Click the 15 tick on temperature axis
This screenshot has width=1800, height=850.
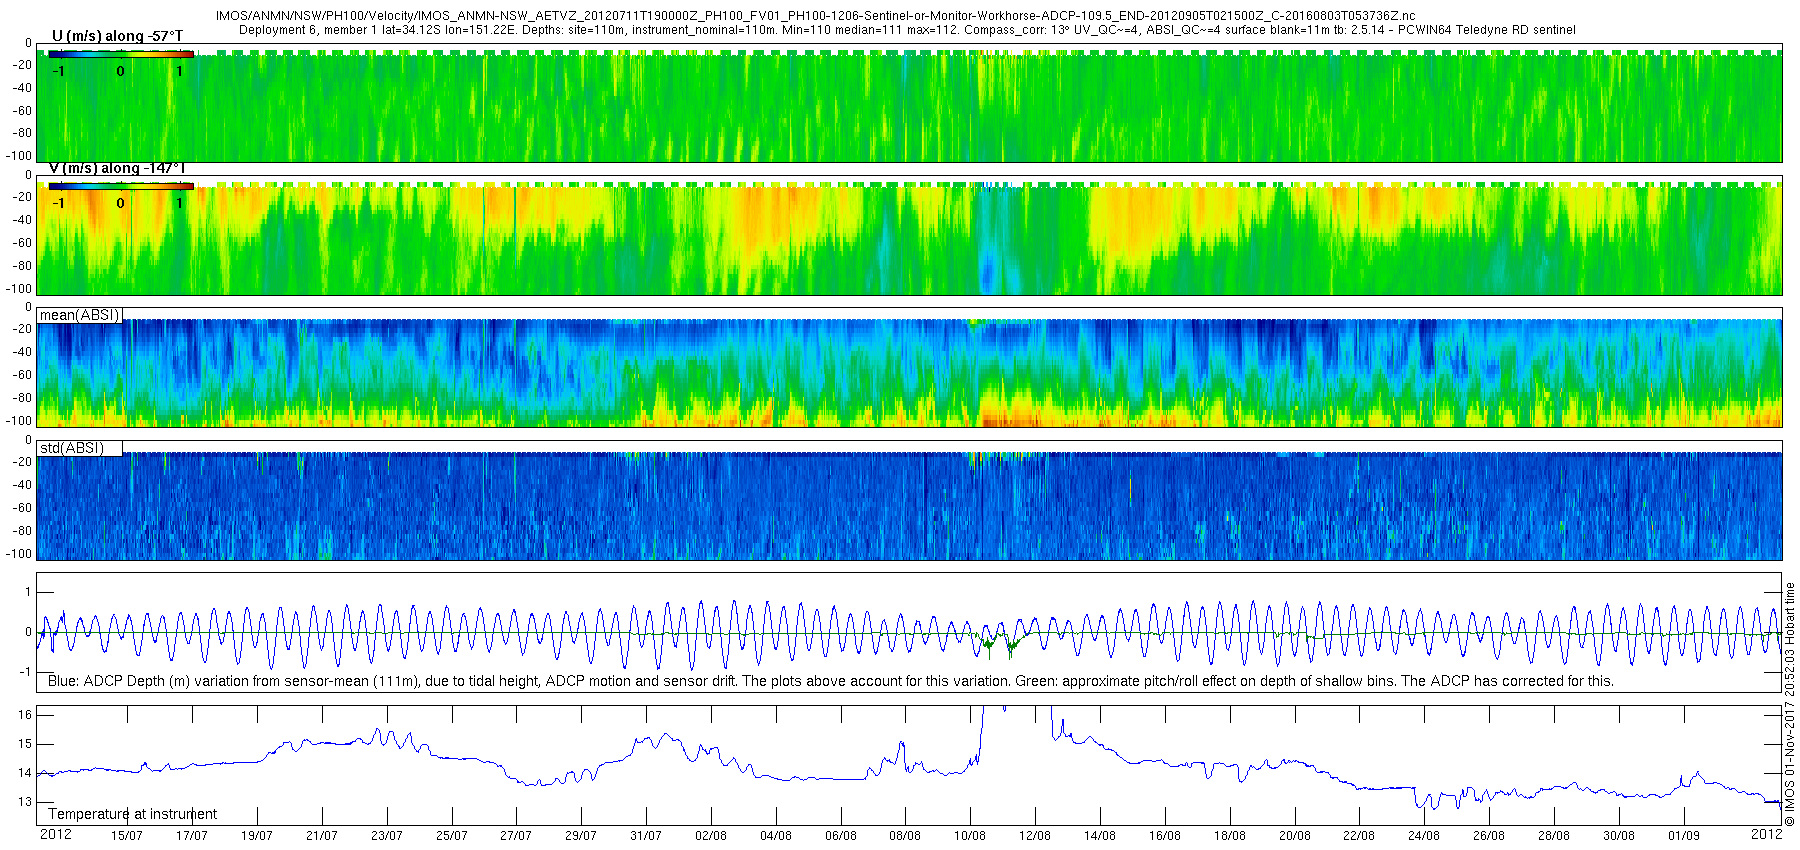25,743
